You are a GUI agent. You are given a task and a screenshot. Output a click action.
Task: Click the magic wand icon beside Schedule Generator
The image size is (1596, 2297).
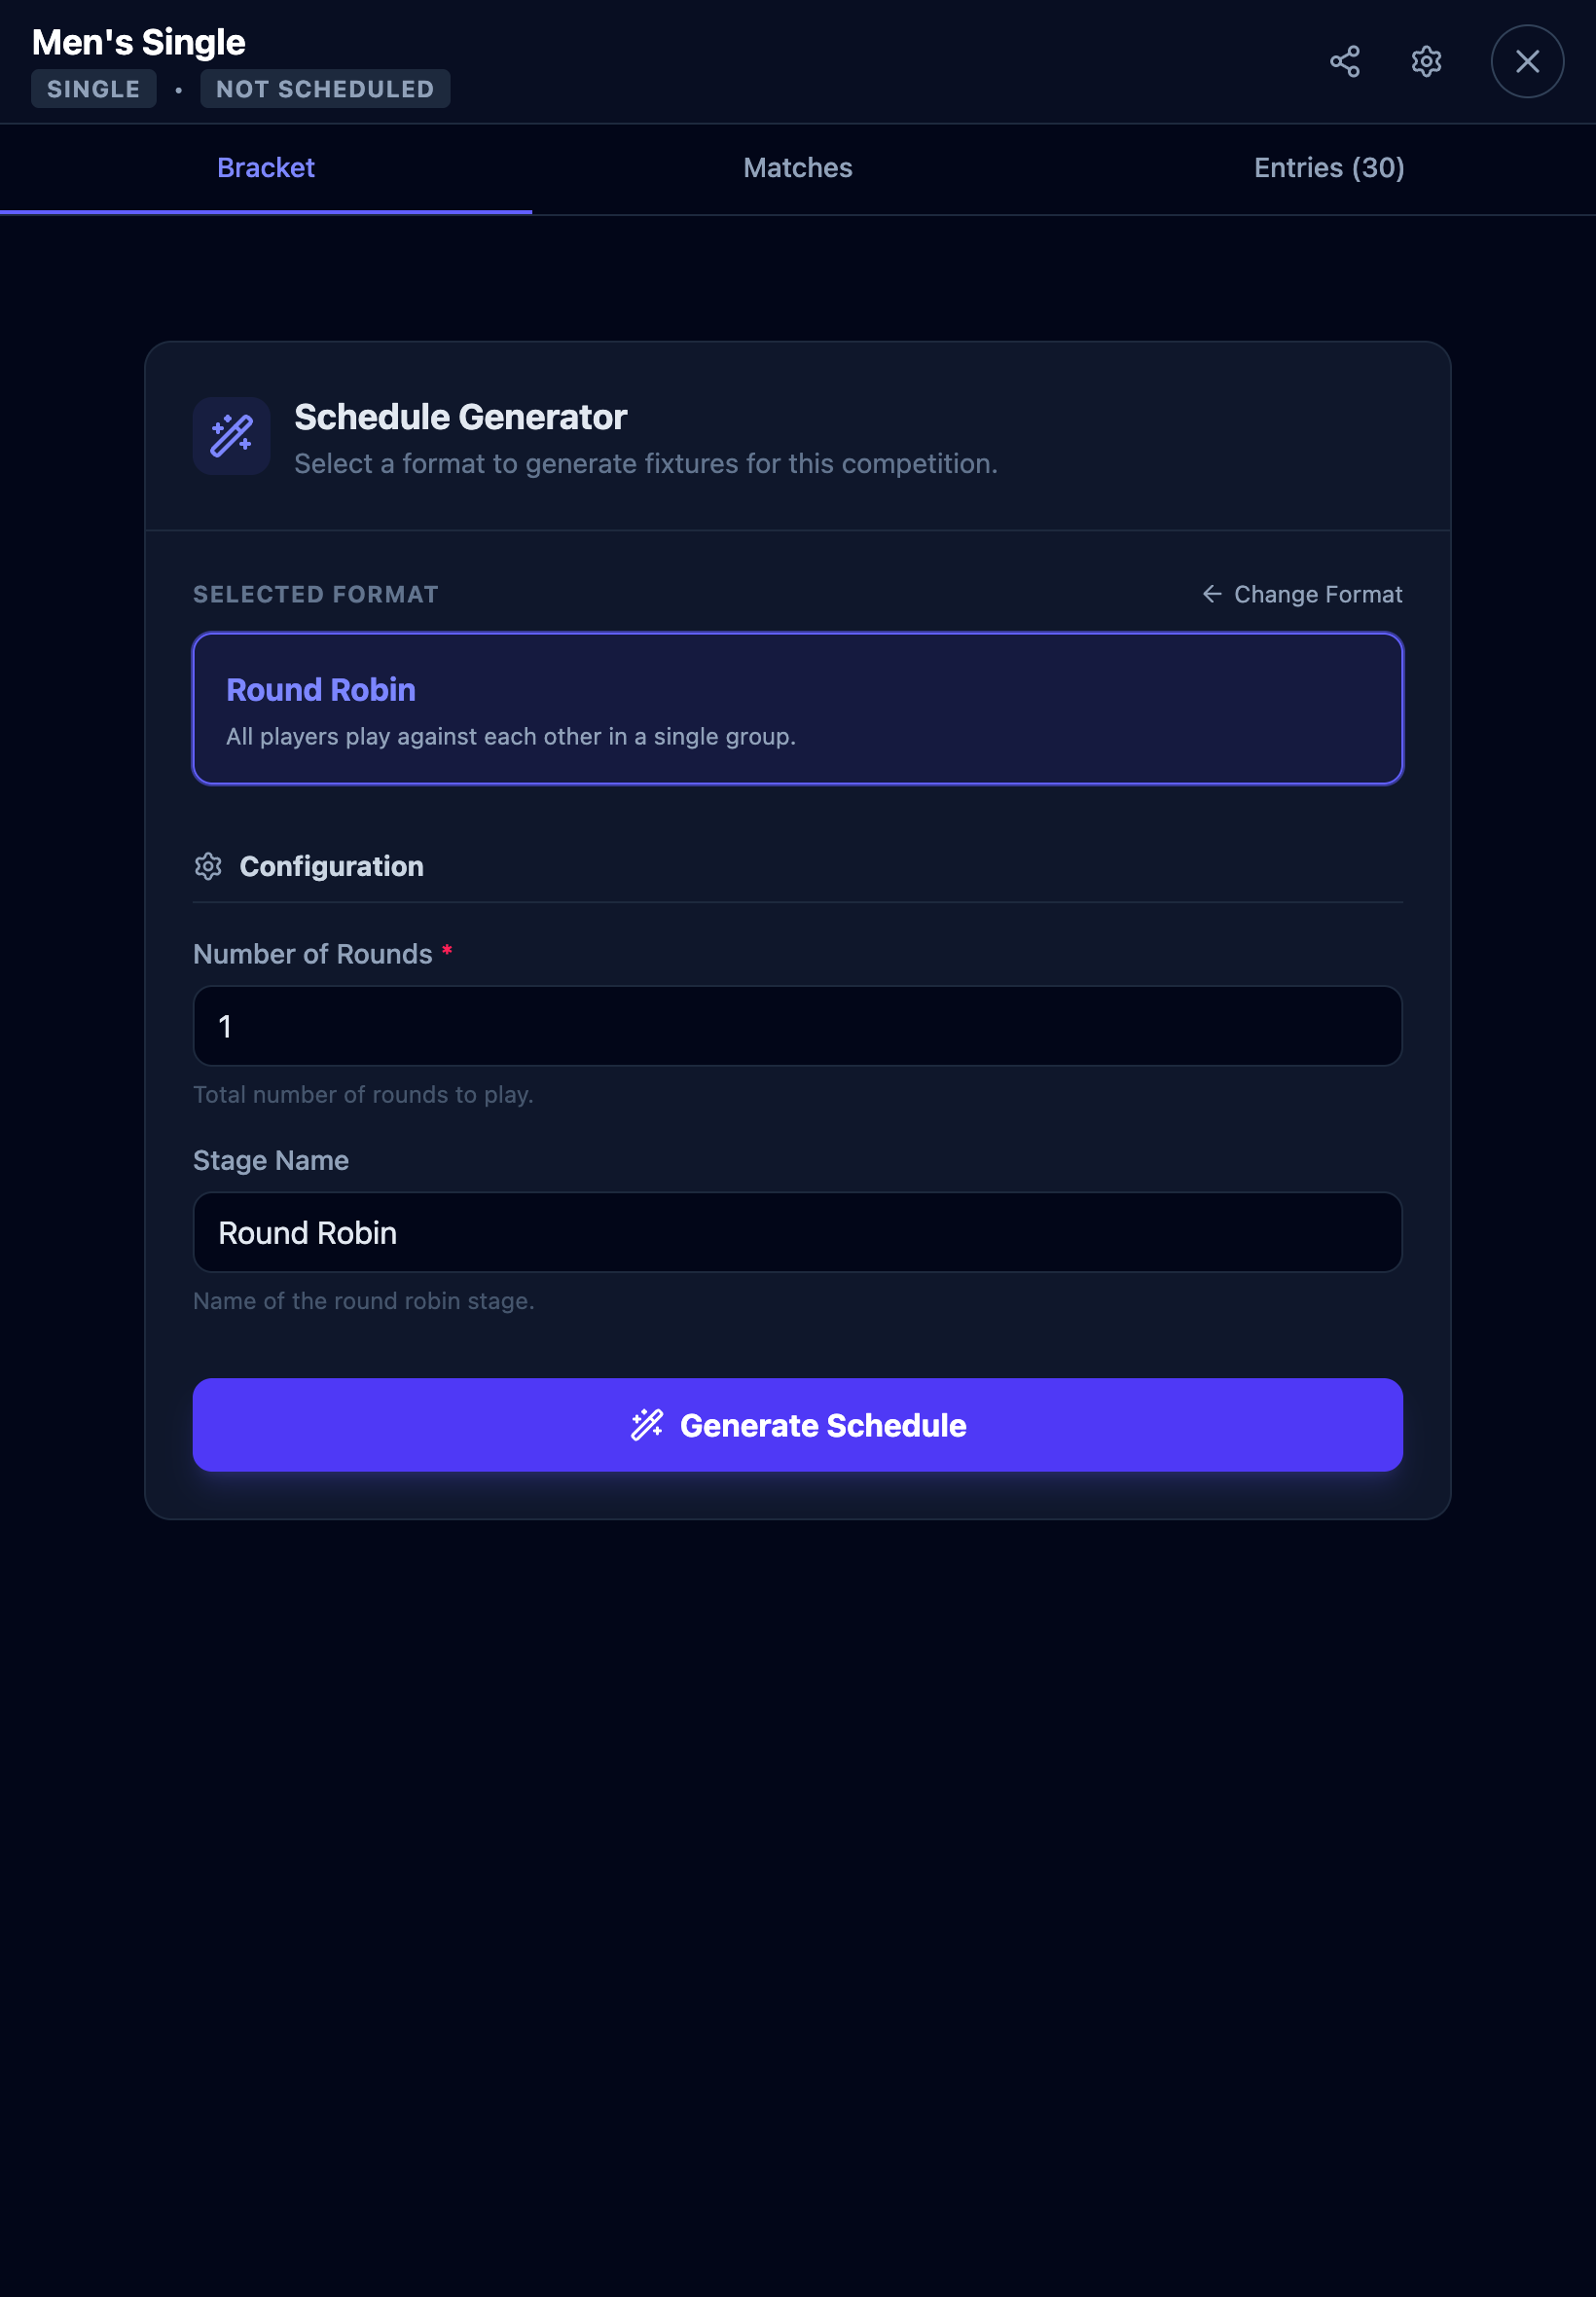pyautogui.click(x=232, y=436)
